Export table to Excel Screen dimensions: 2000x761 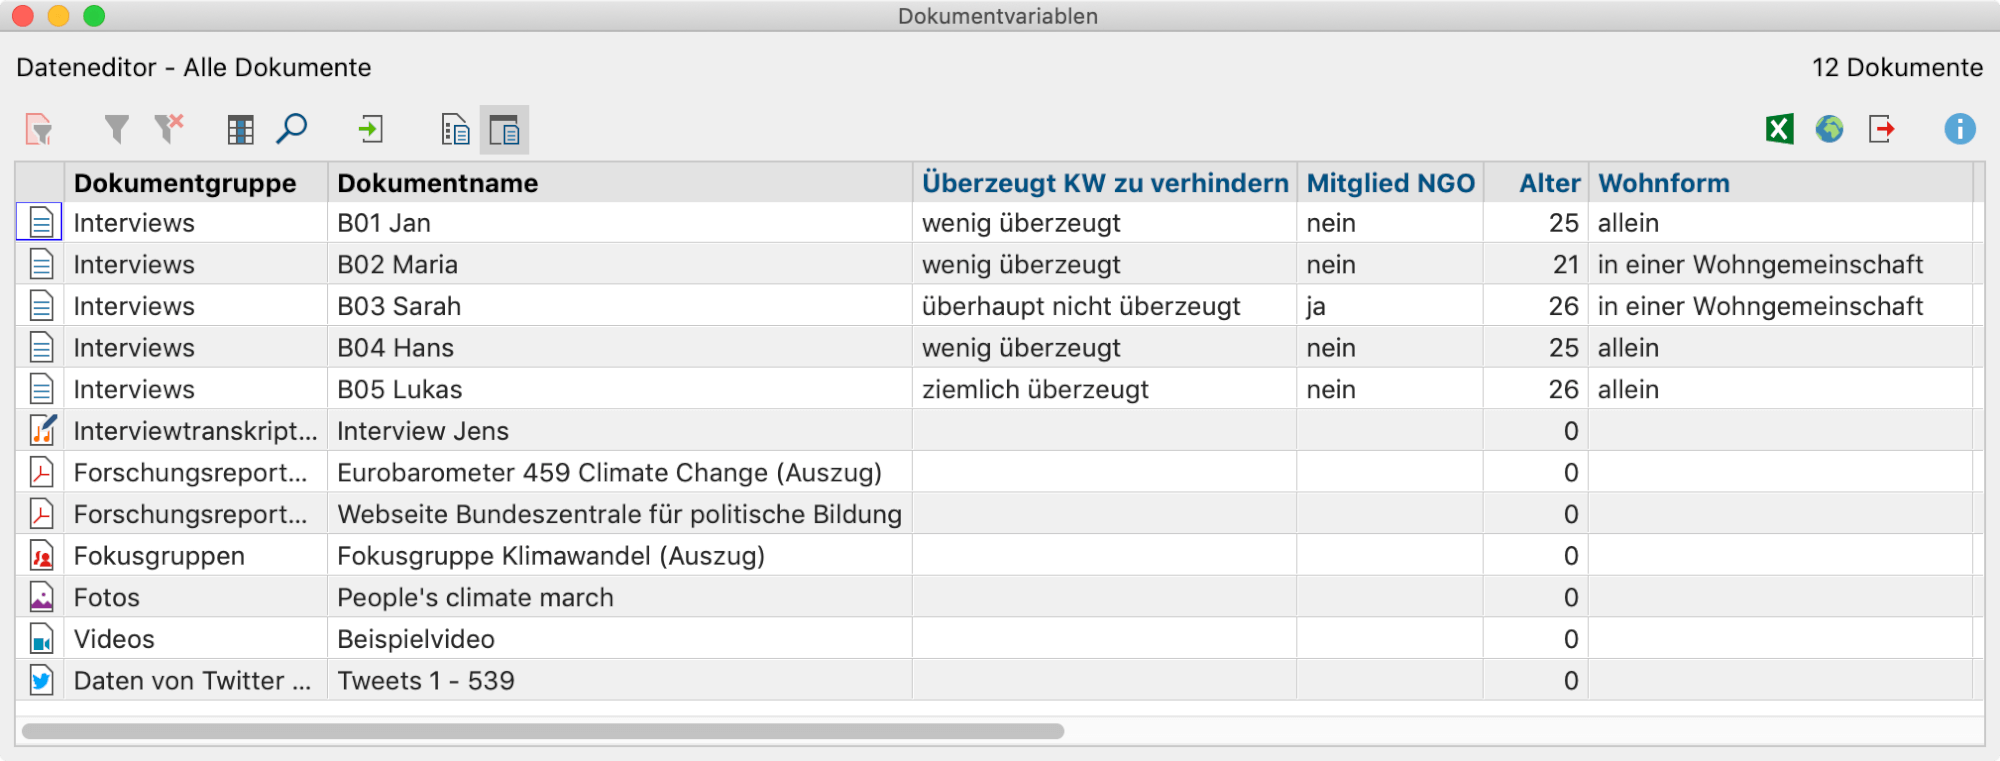[x=1780, y=129]
